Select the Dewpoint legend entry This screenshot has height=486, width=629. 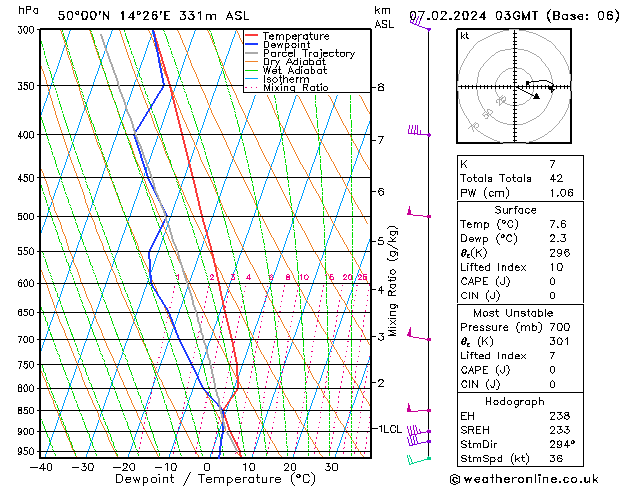click(282, 45)
